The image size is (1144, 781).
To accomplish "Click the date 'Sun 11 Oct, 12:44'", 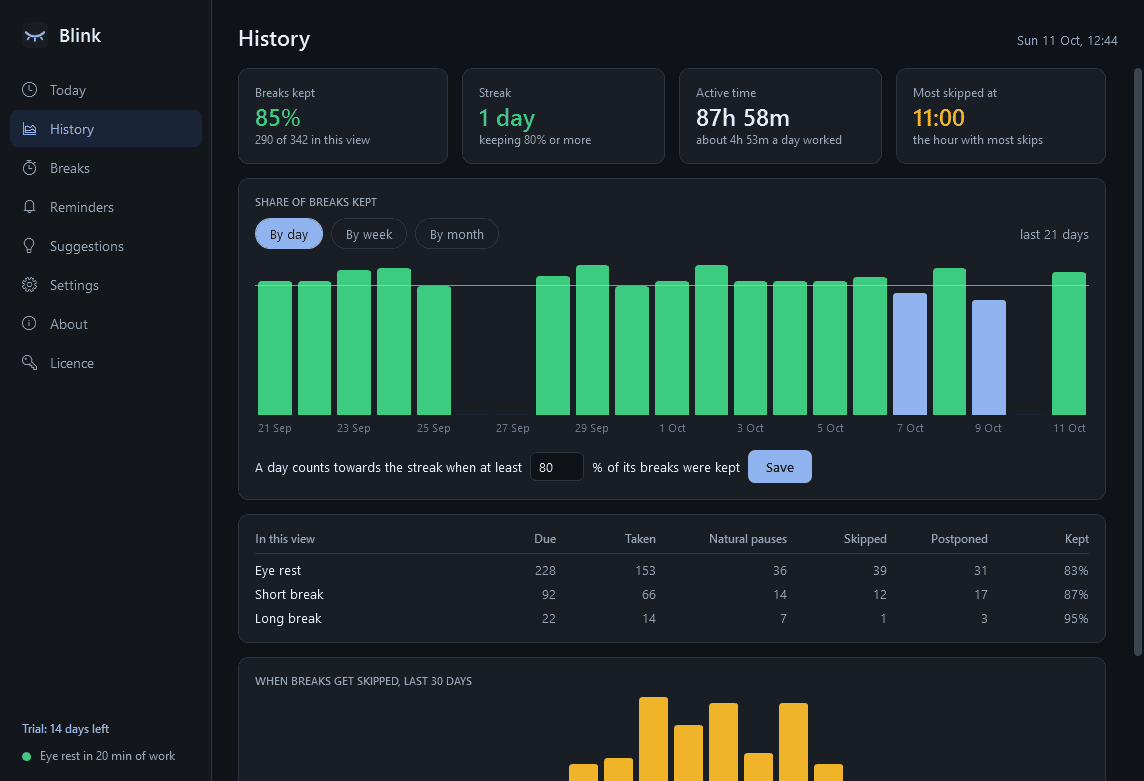I will coord(1067,40).
